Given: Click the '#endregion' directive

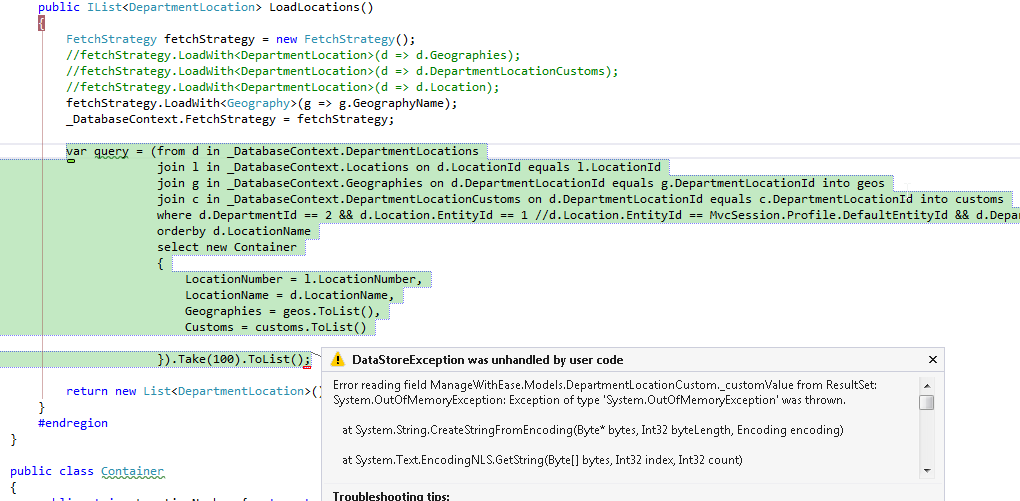Looking at the screenshot, I should 73,423.
